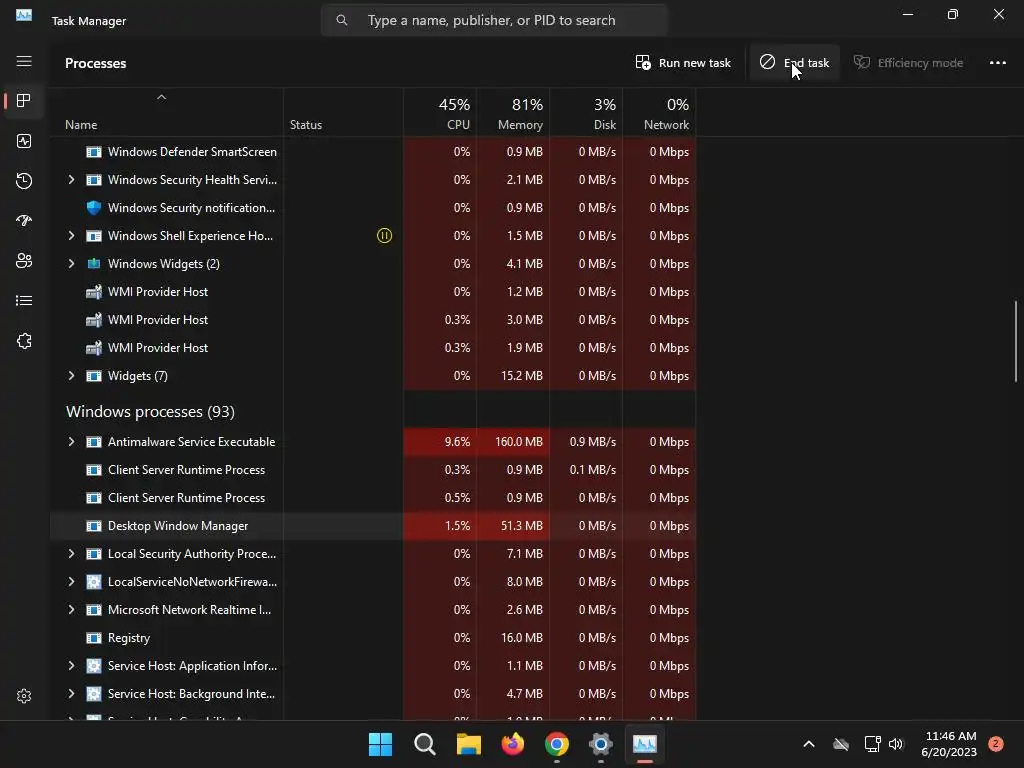Expand Antimalware Service Executable row

click(71, 442)
